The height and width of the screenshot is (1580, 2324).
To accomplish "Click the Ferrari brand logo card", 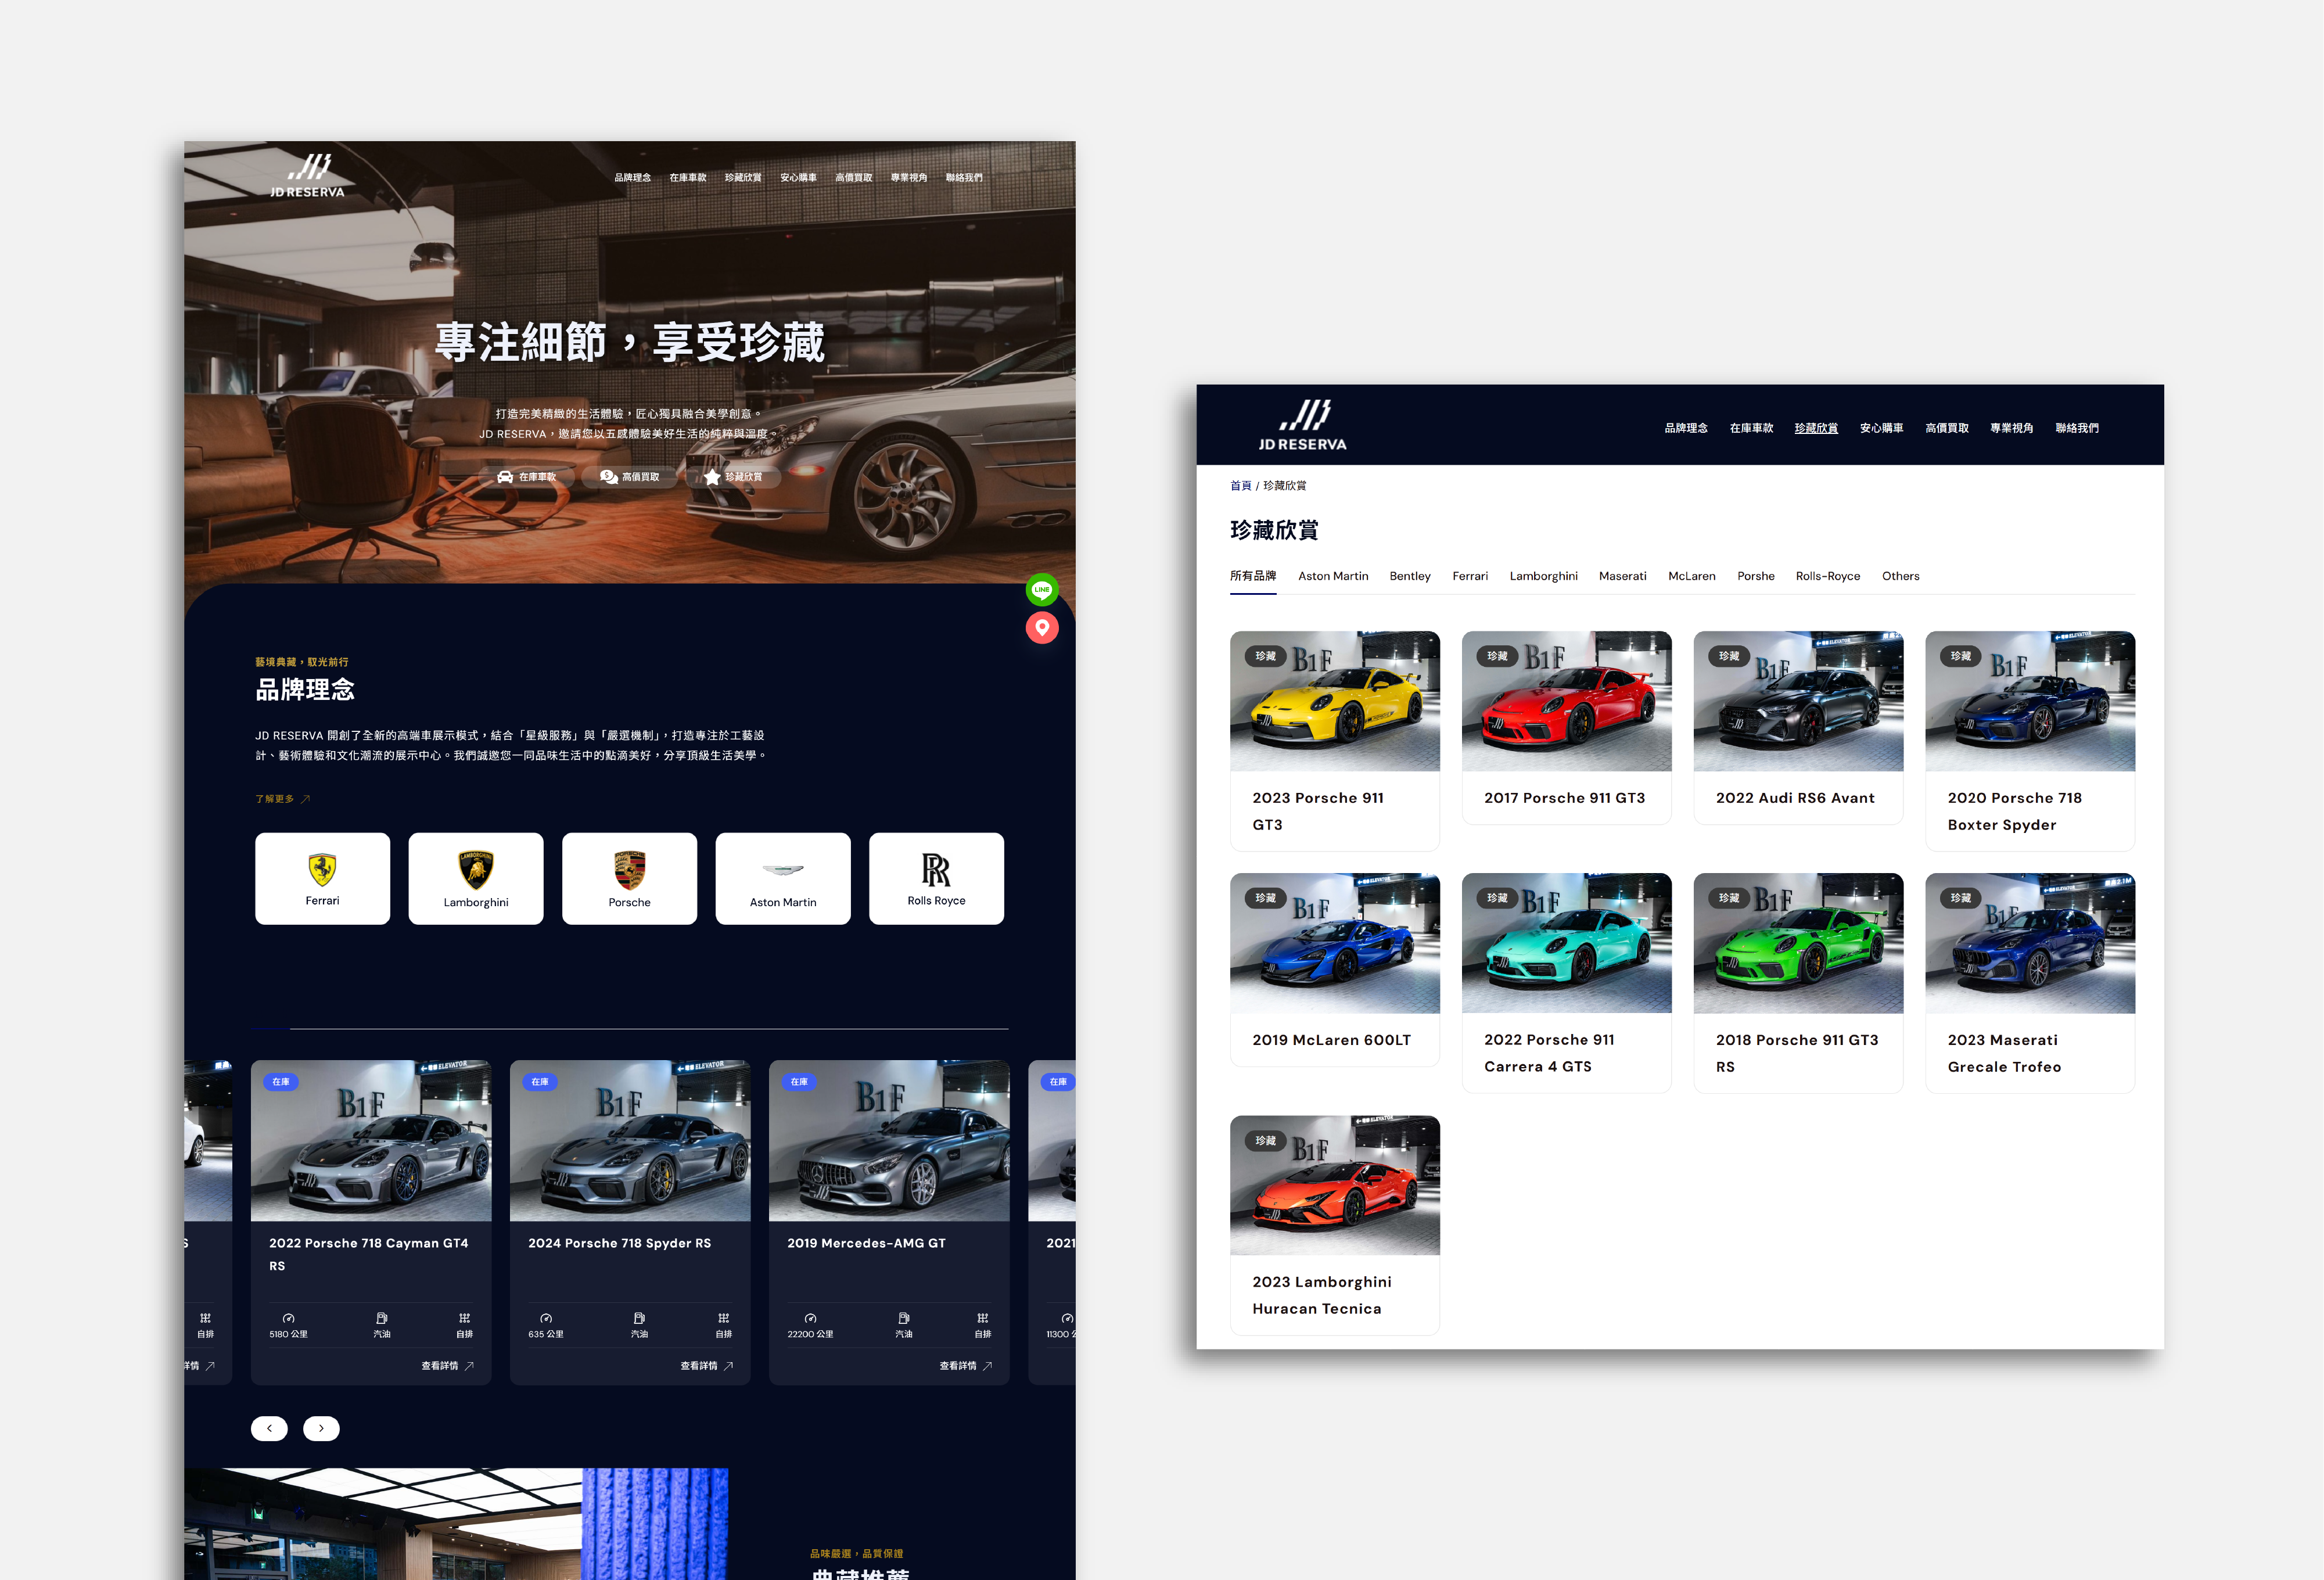I will (322, 878).
